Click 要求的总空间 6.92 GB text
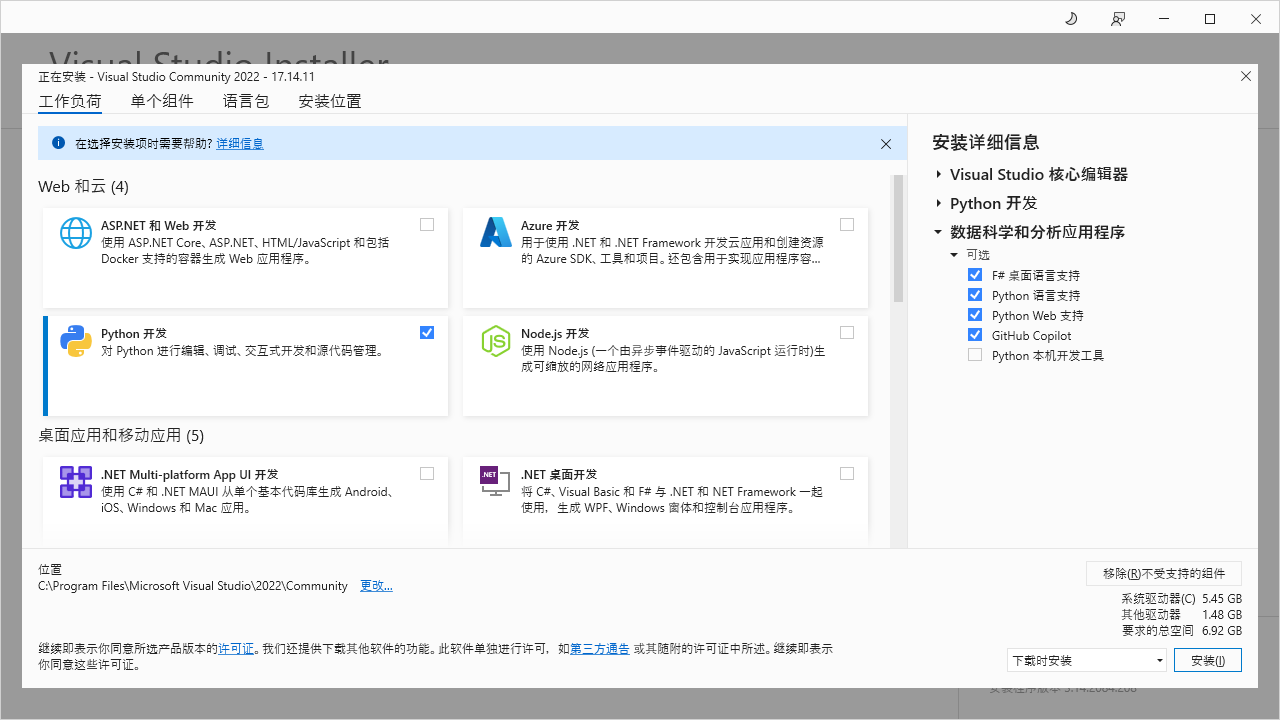This screenshot has height=720, width=1280. 1182,631
